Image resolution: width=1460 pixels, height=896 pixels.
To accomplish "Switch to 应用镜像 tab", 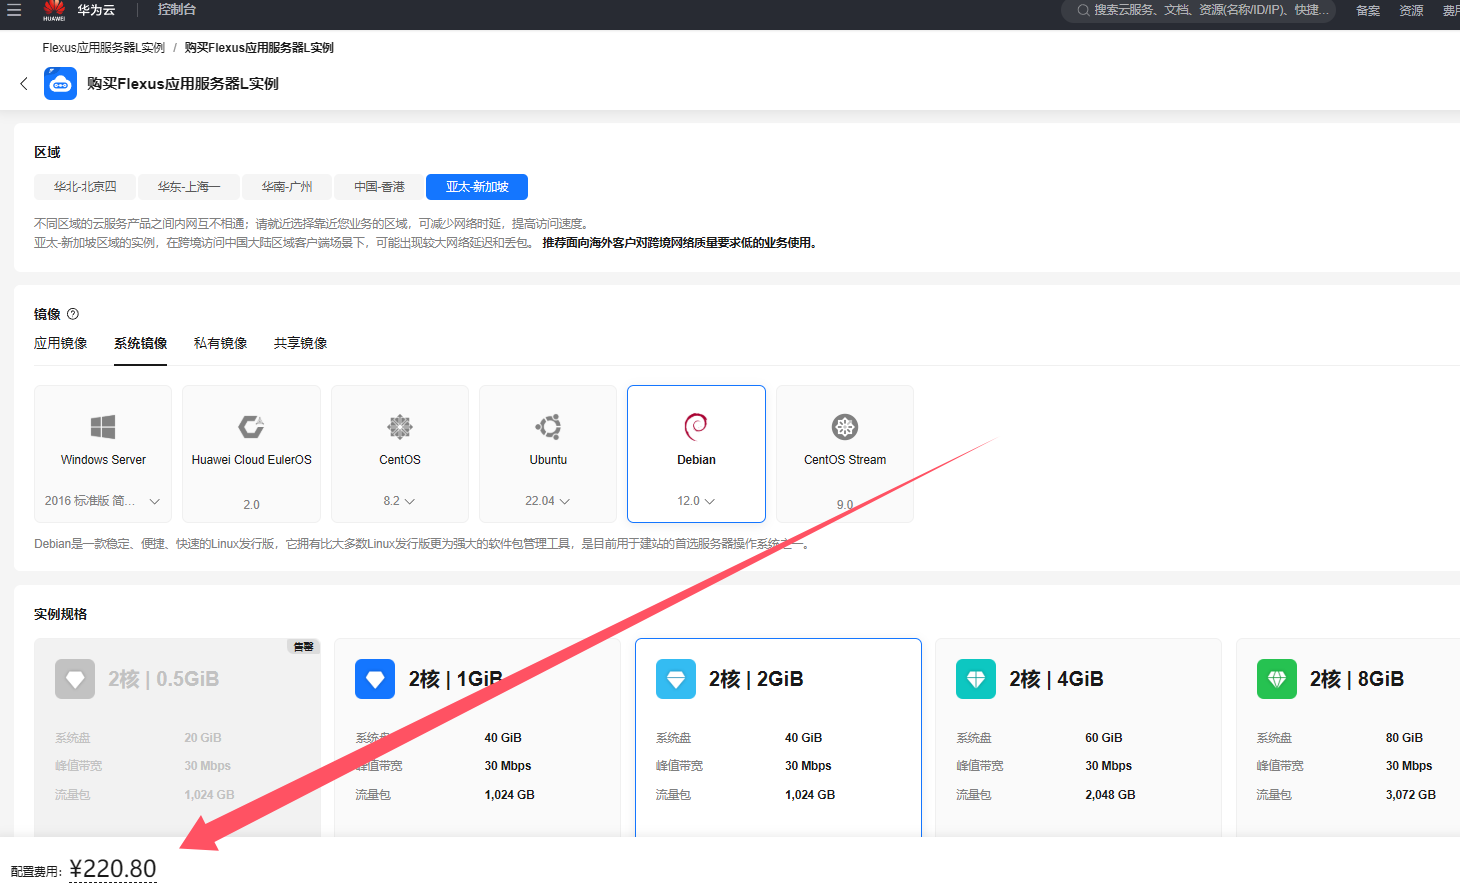I will (x=61, y=343).
